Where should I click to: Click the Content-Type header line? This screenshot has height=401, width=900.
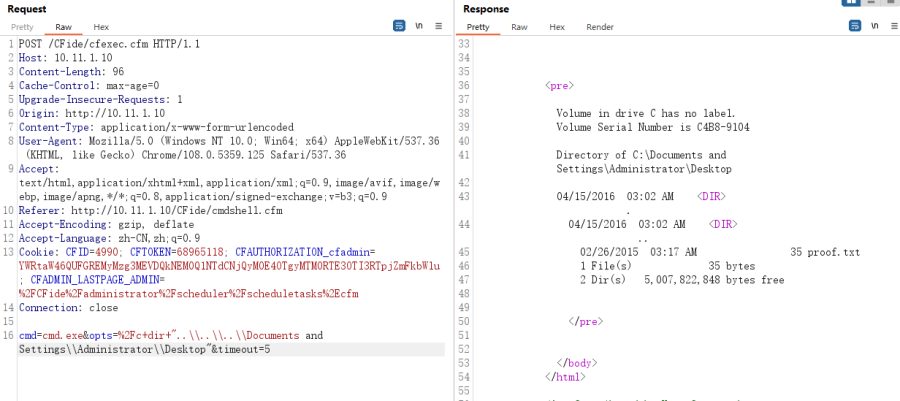[156, 127]
